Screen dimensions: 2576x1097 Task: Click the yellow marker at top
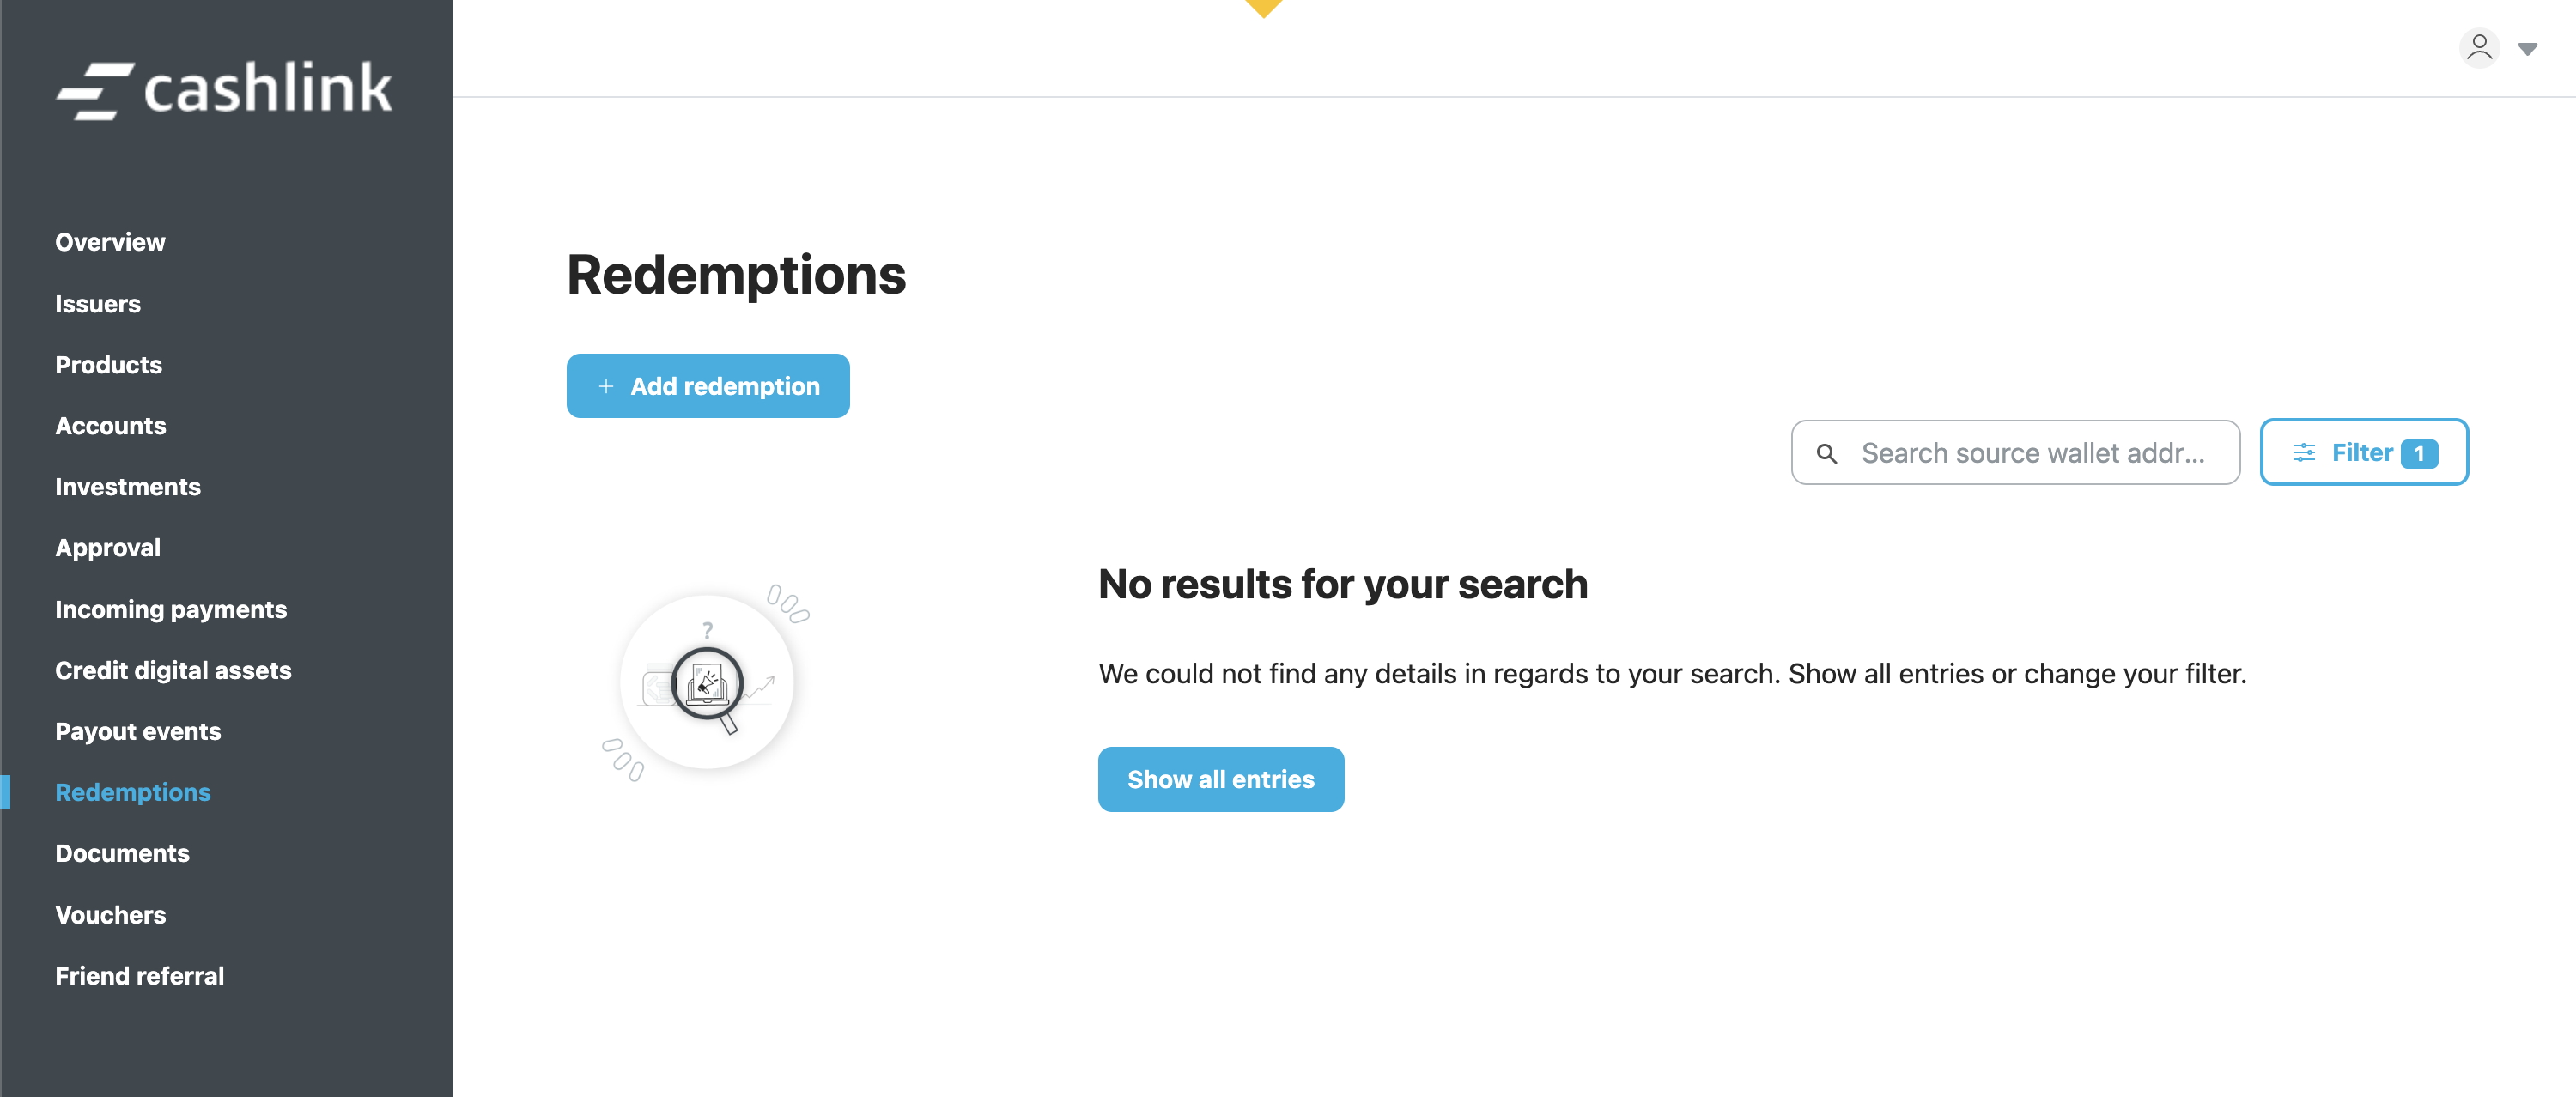[x=1264, y=8]
